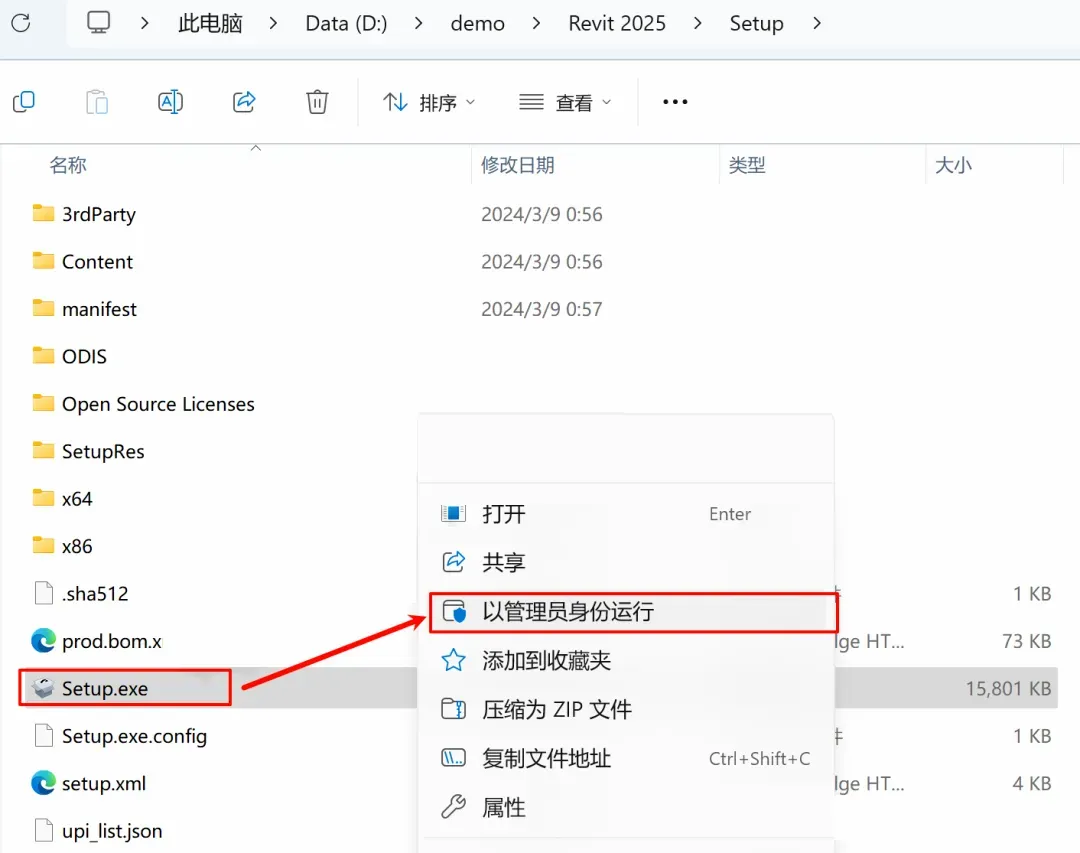This screenshot has width=1080, height=853.
Task: Click the shield icon for 以管理员身份运行
Action: (454, 611)
